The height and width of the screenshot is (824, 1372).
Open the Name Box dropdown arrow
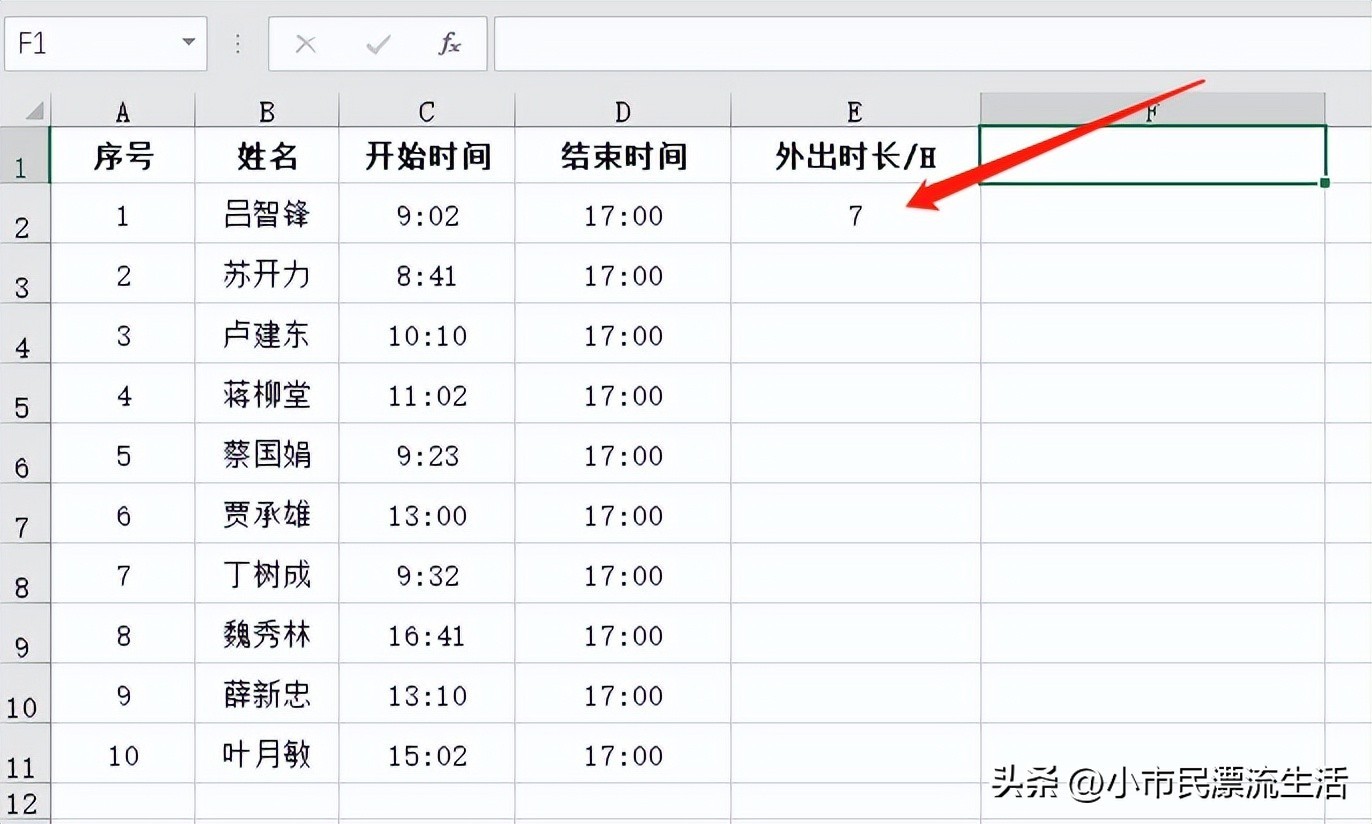(x=188, y=44)
